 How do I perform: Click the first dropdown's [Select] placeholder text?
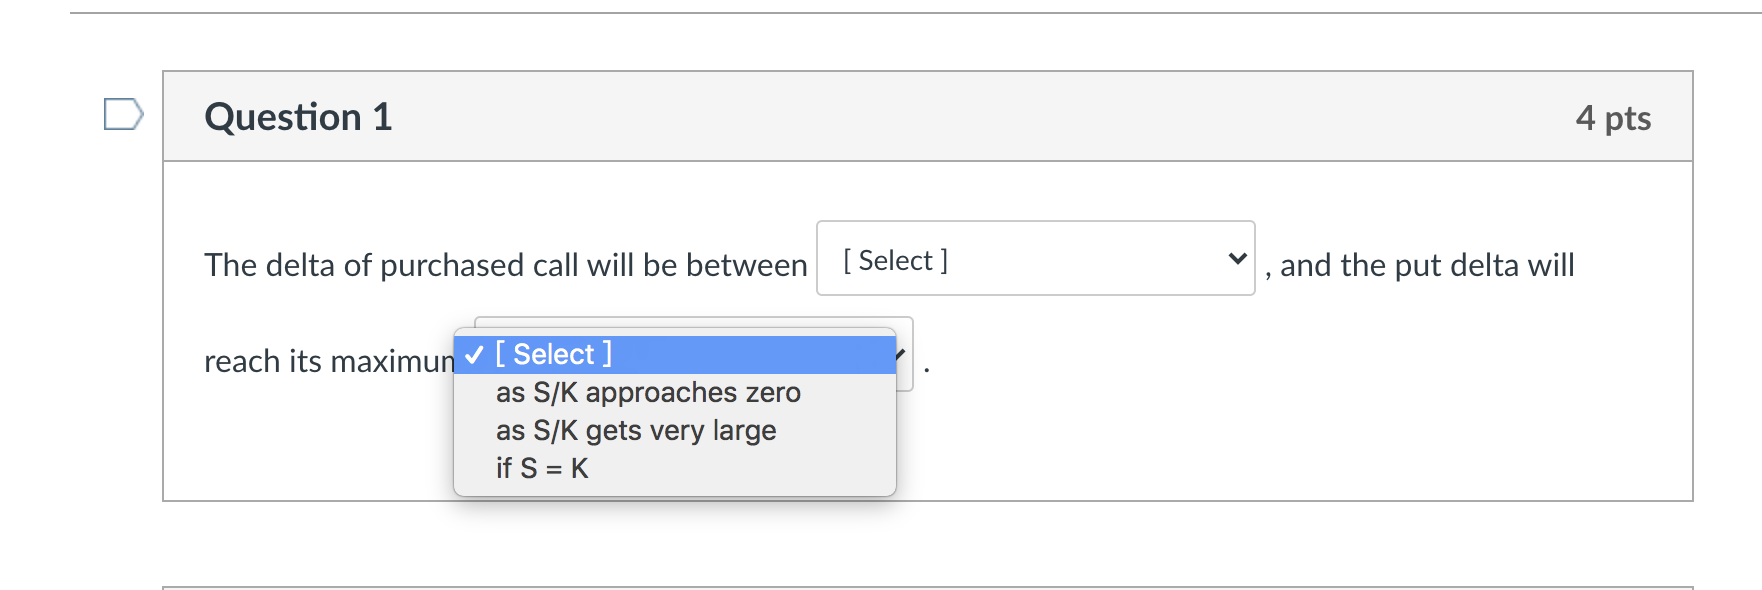[x=895, y=260]
